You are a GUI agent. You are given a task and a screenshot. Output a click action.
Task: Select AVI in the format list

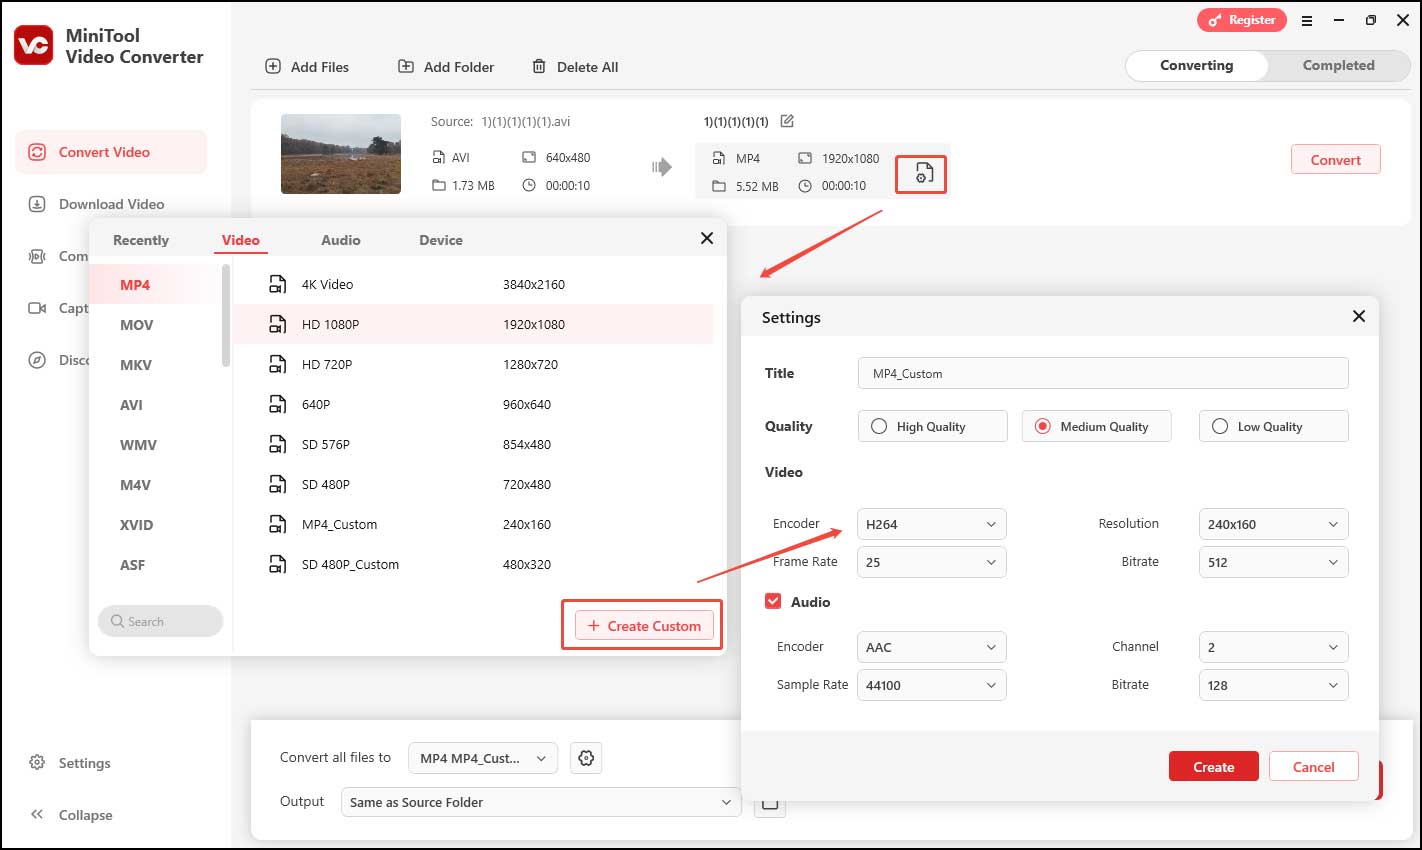pyautogui.click(x=131, y=405)
